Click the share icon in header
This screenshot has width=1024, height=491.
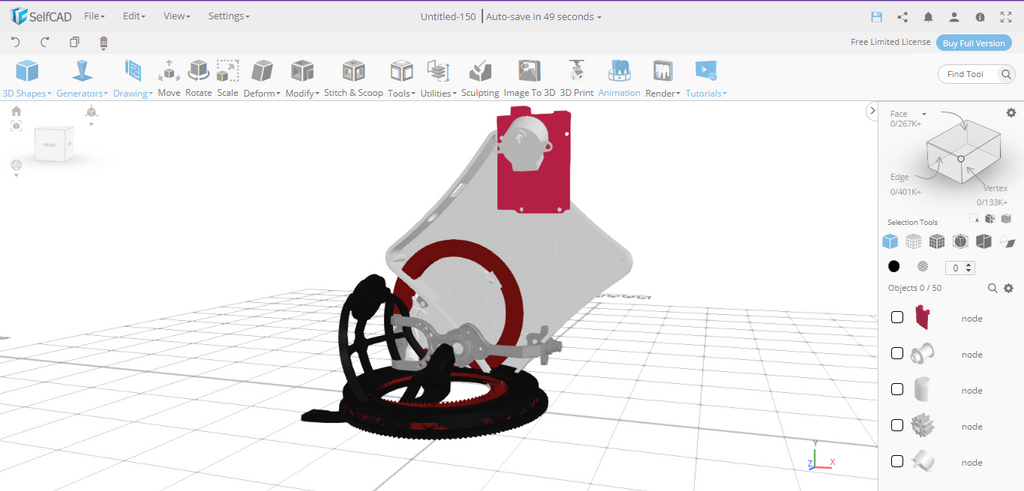(x=903, y=17)
